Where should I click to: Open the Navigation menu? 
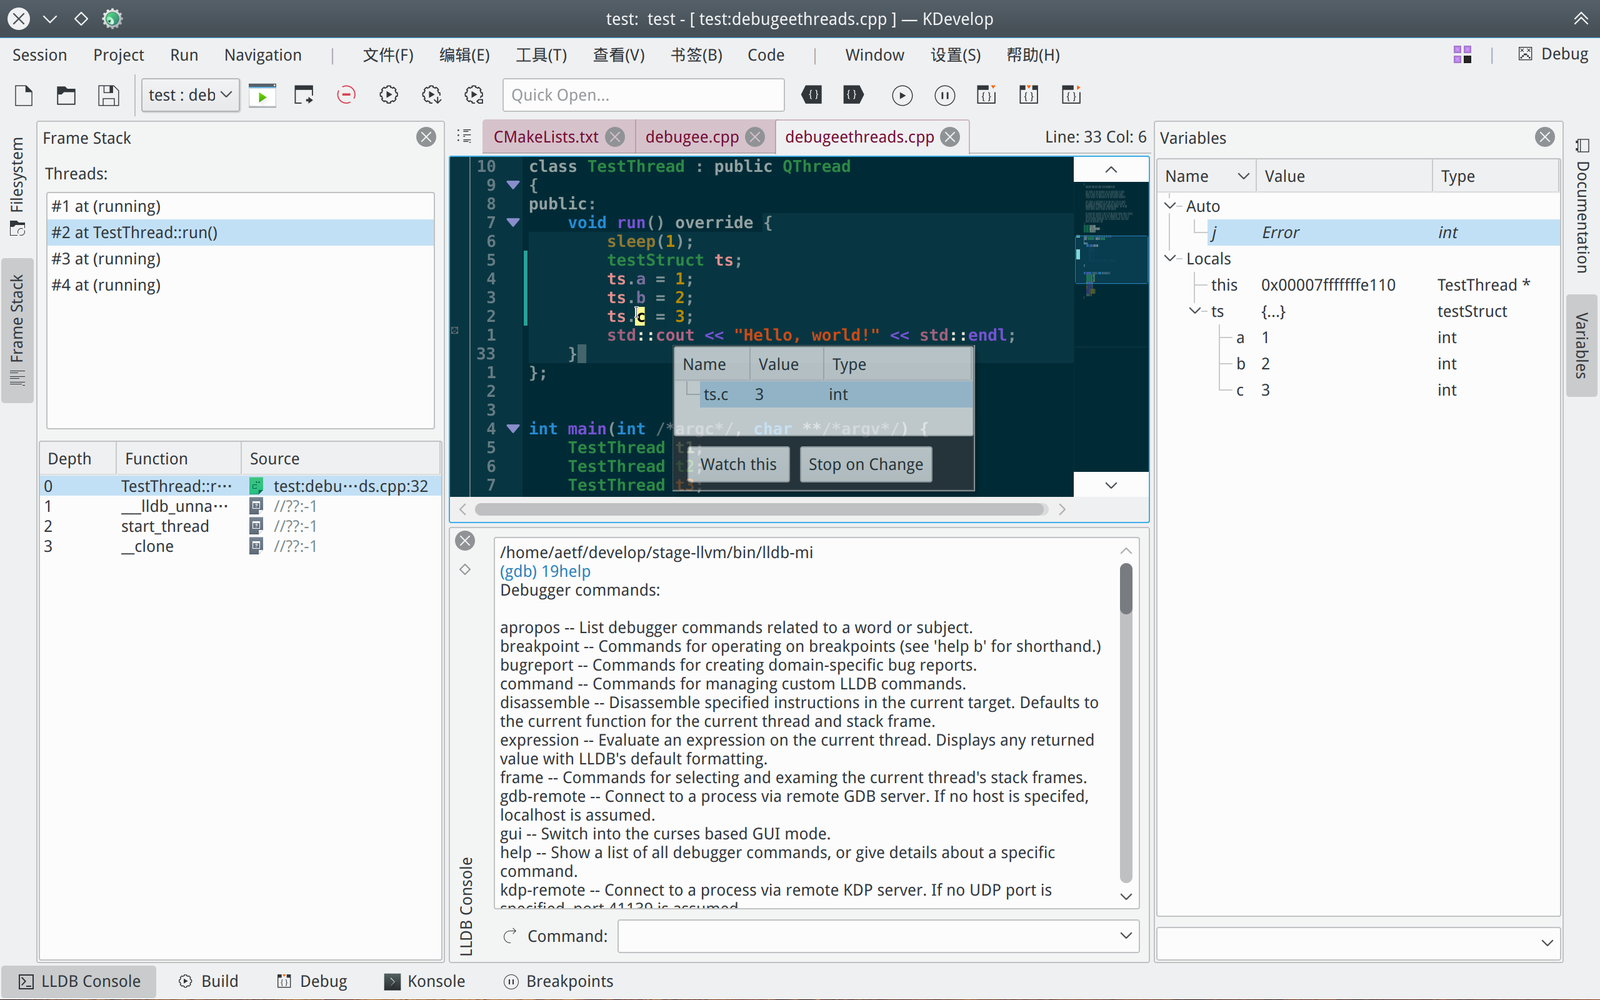[x=262, y=55]
